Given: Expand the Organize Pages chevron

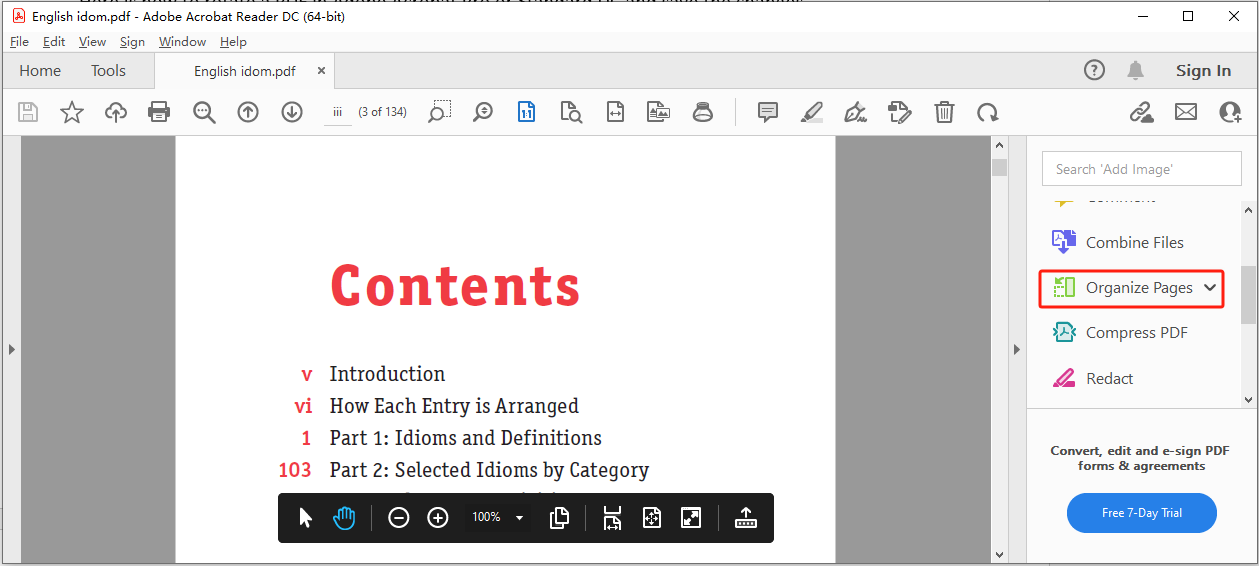Looking at the screenshot, I should pos(1210,288).
